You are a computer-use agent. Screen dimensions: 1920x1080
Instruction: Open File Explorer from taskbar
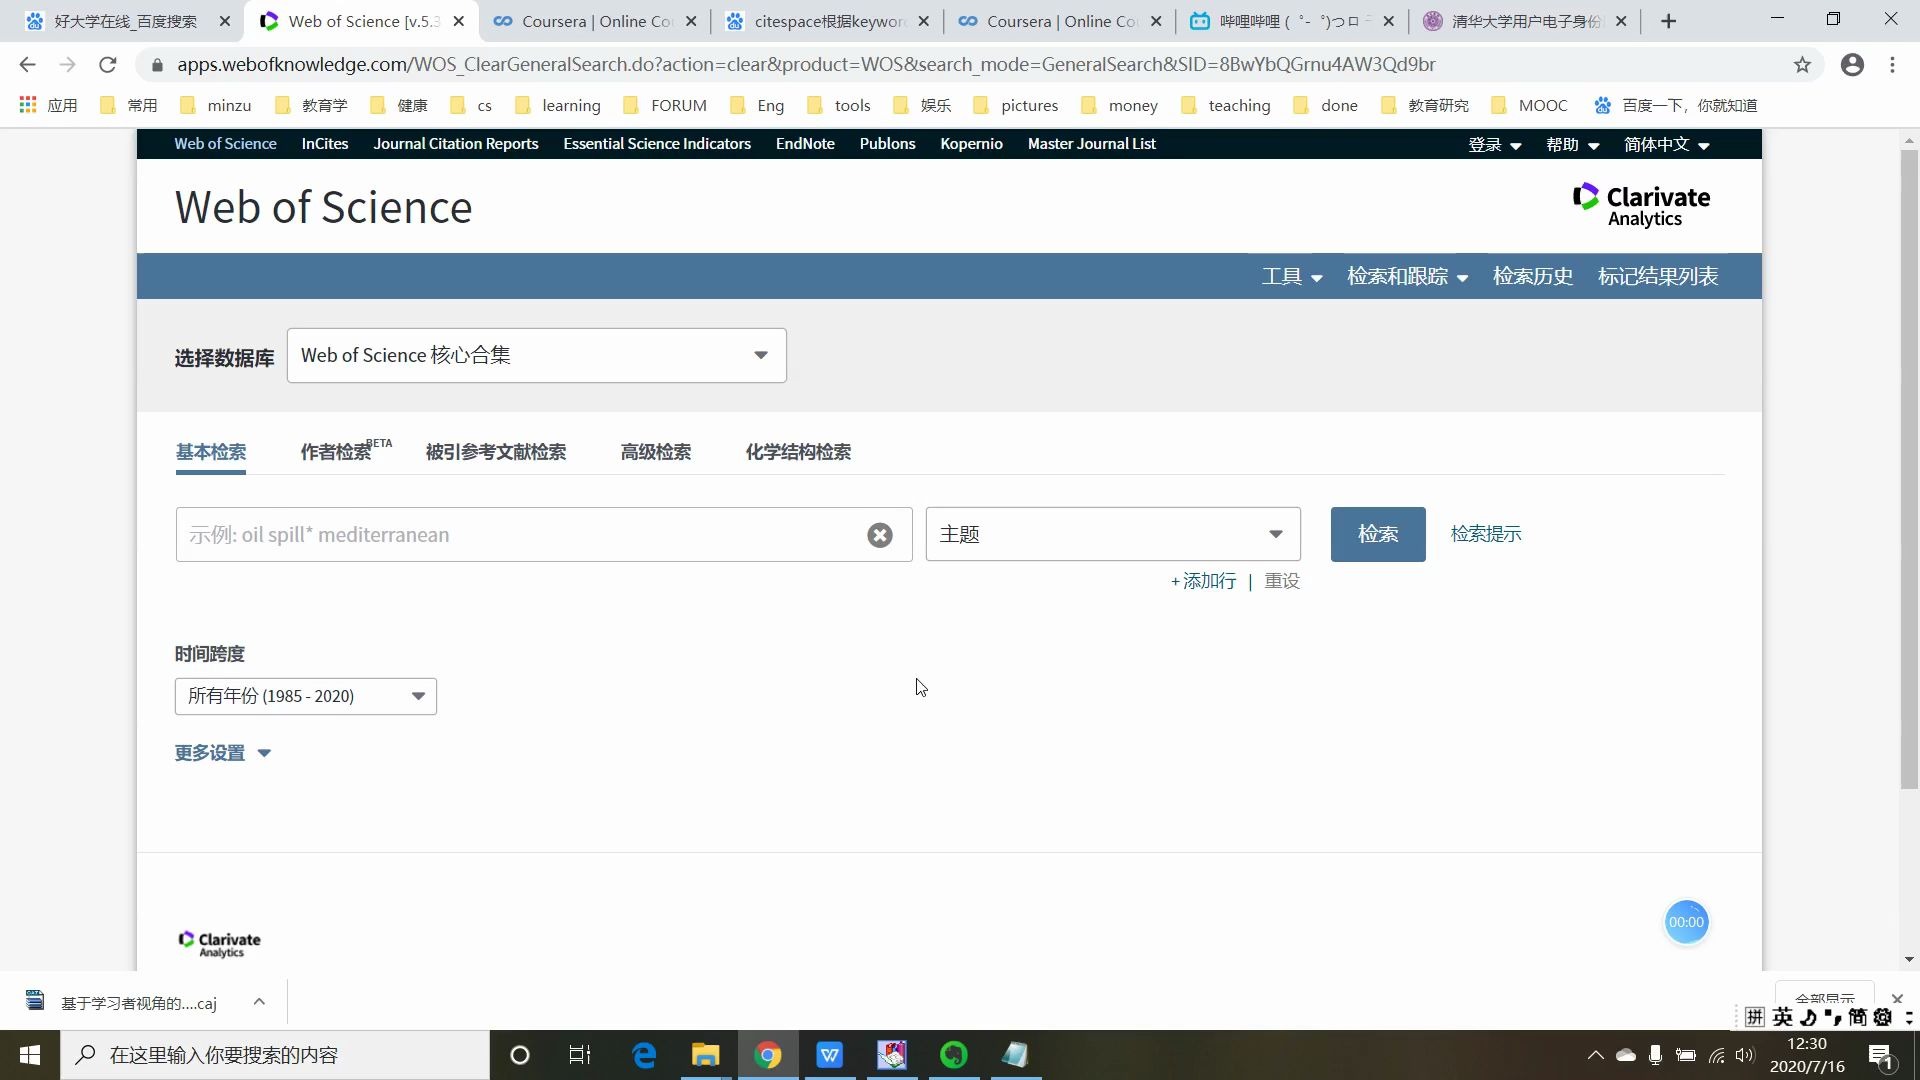tap(706, 1055)
